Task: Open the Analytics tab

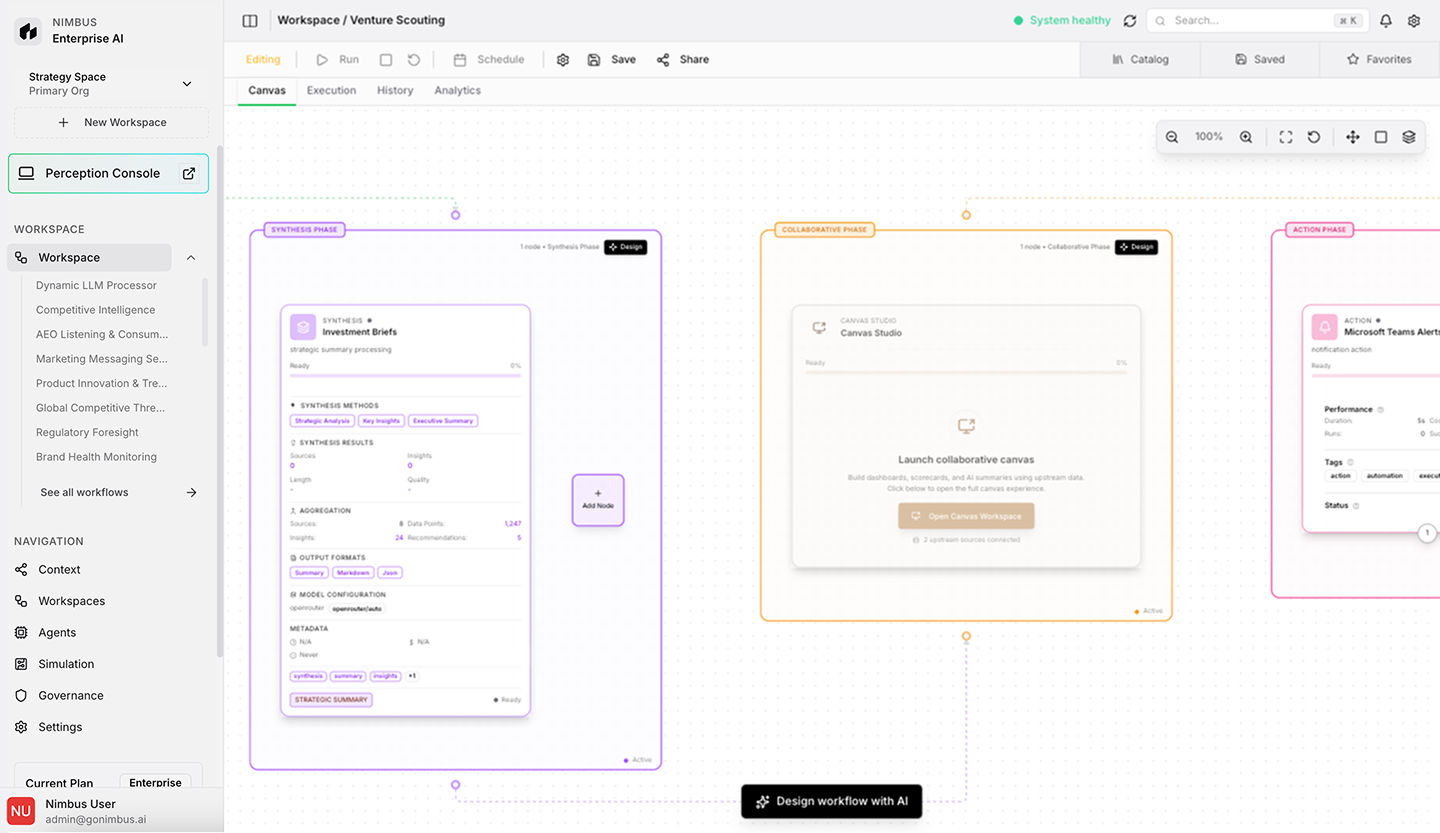Action: tap(457, 90)
